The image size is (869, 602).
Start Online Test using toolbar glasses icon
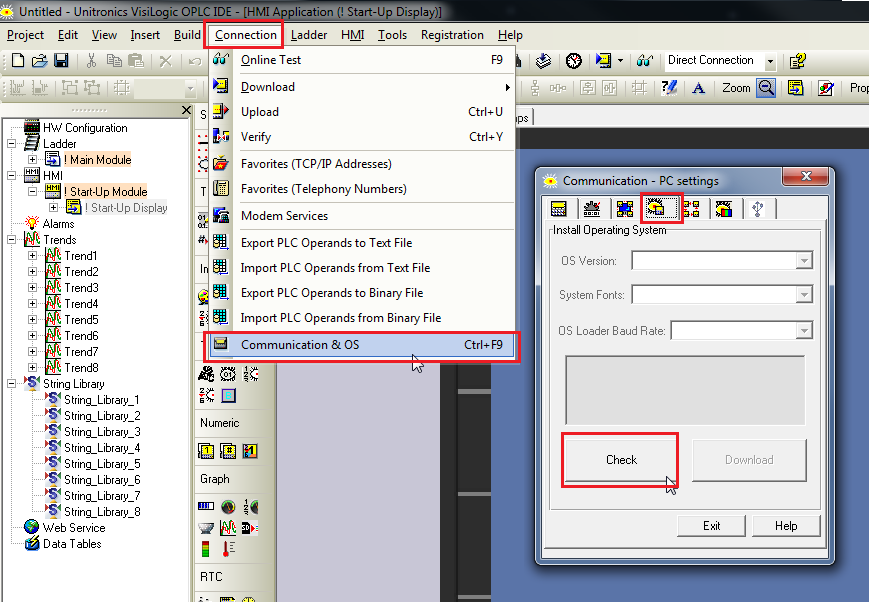tap(645, 60)
